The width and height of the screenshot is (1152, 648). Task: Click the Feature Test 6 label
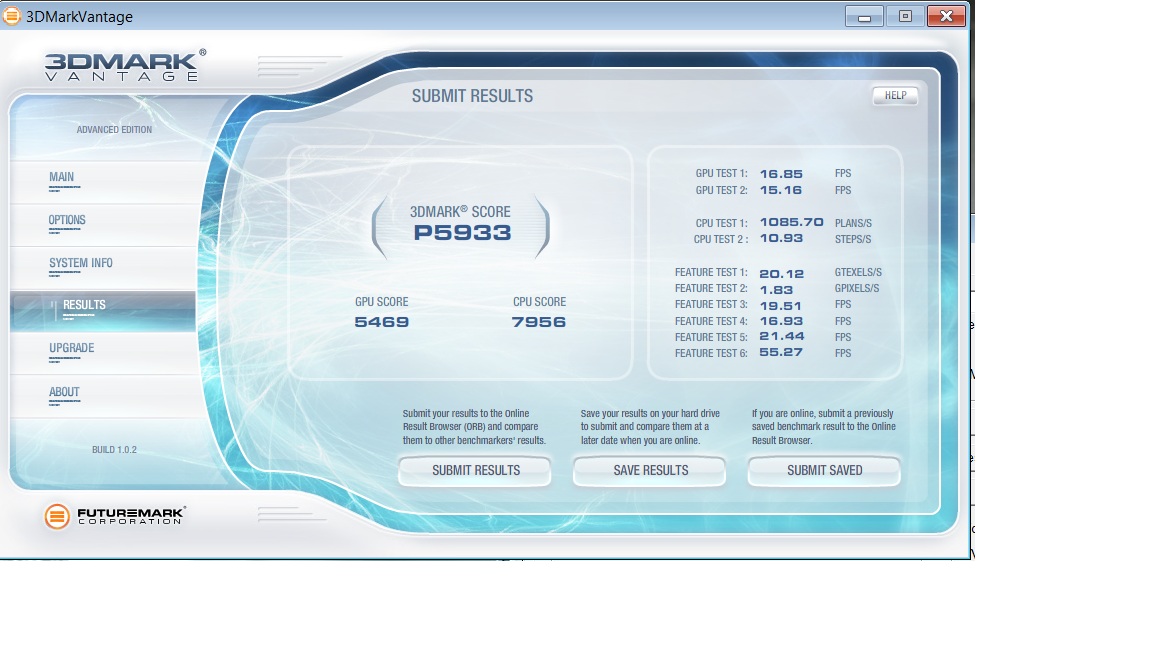click(711, 353)
